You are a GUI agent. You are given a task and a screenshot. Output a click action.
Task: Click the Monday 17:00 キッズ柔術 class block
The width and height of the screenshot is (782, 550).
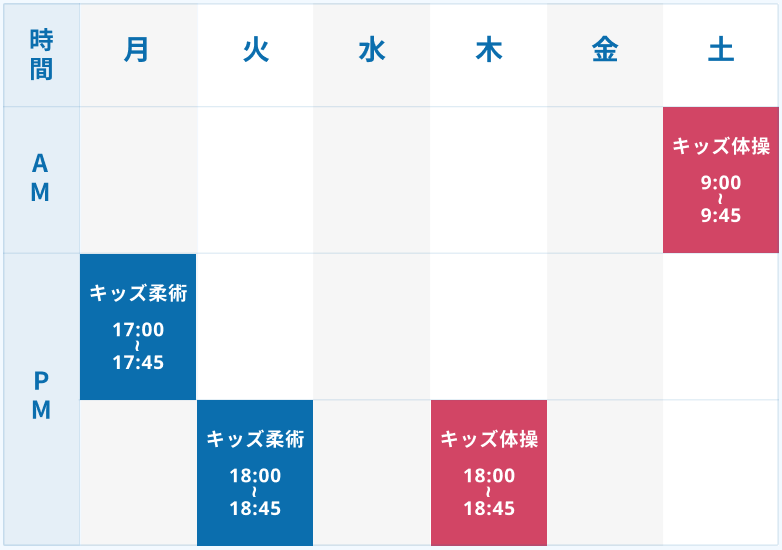click(138, 326)
